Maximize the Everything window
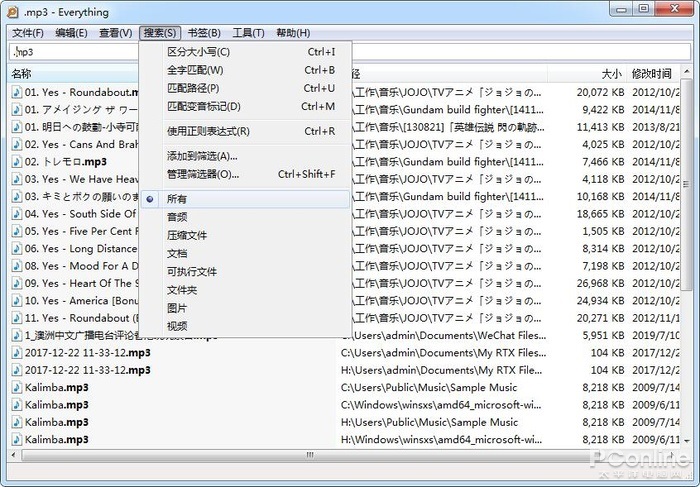Screen dimensions: 700x487 pyautogui.click(x=644, y=9)
